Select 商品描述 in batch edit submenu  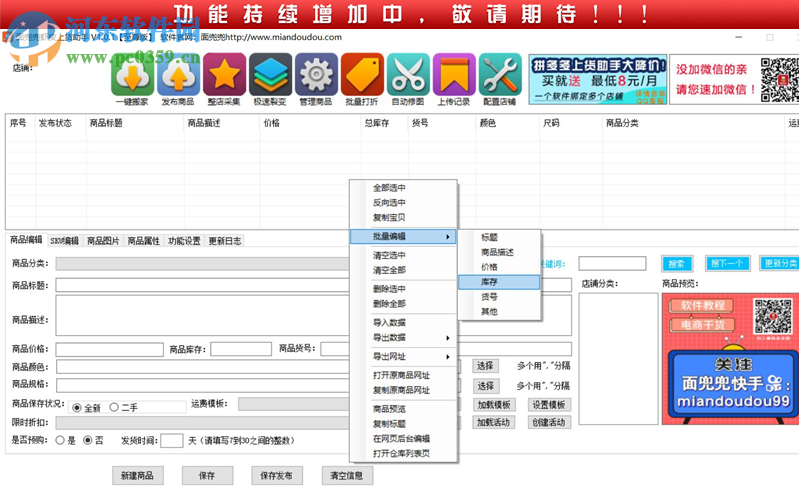point(499,252)
